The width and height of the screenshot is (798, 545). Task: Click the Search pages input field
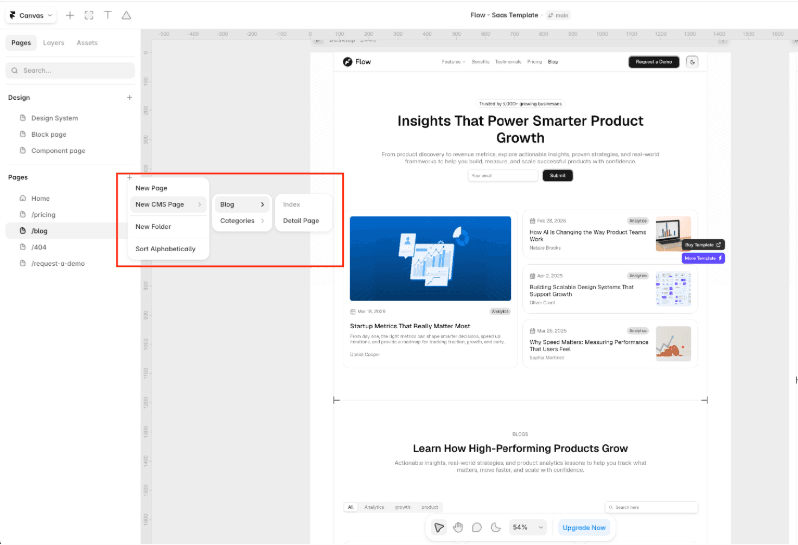70,70
